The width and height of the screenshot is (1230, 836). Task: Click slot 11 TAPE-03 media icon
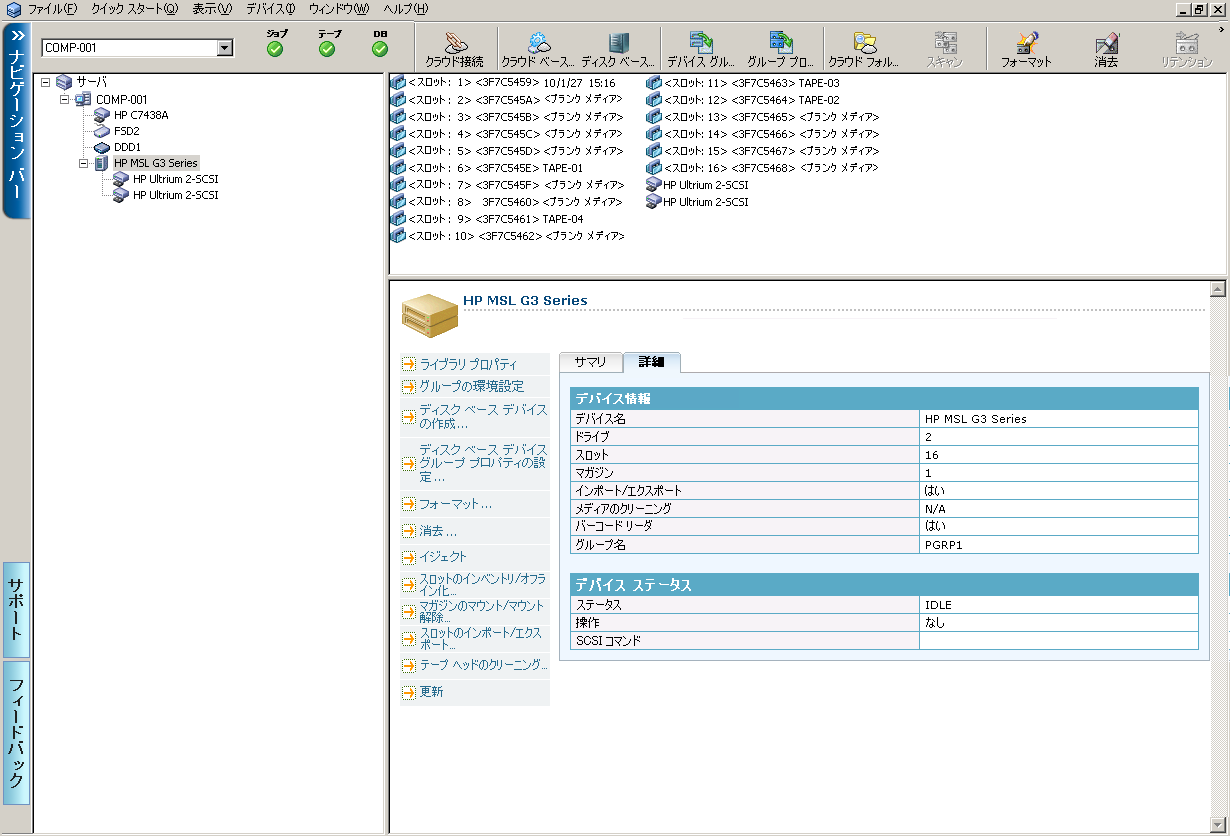[x=653, y=83]
